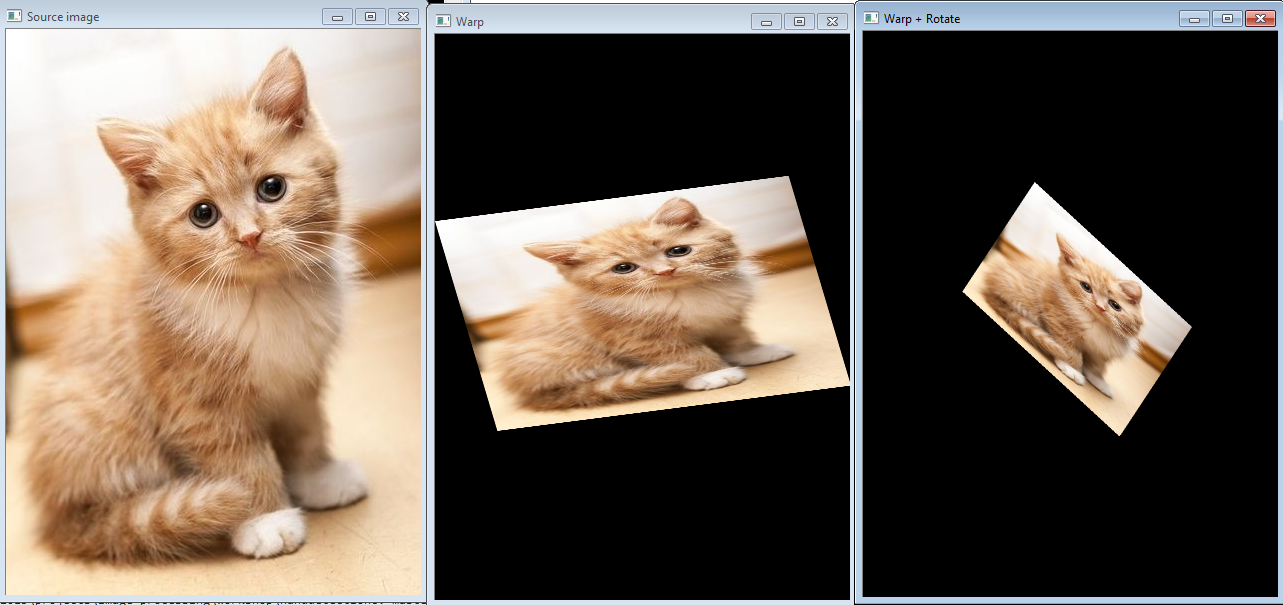Click the Source image window icon

click(15, 17)
